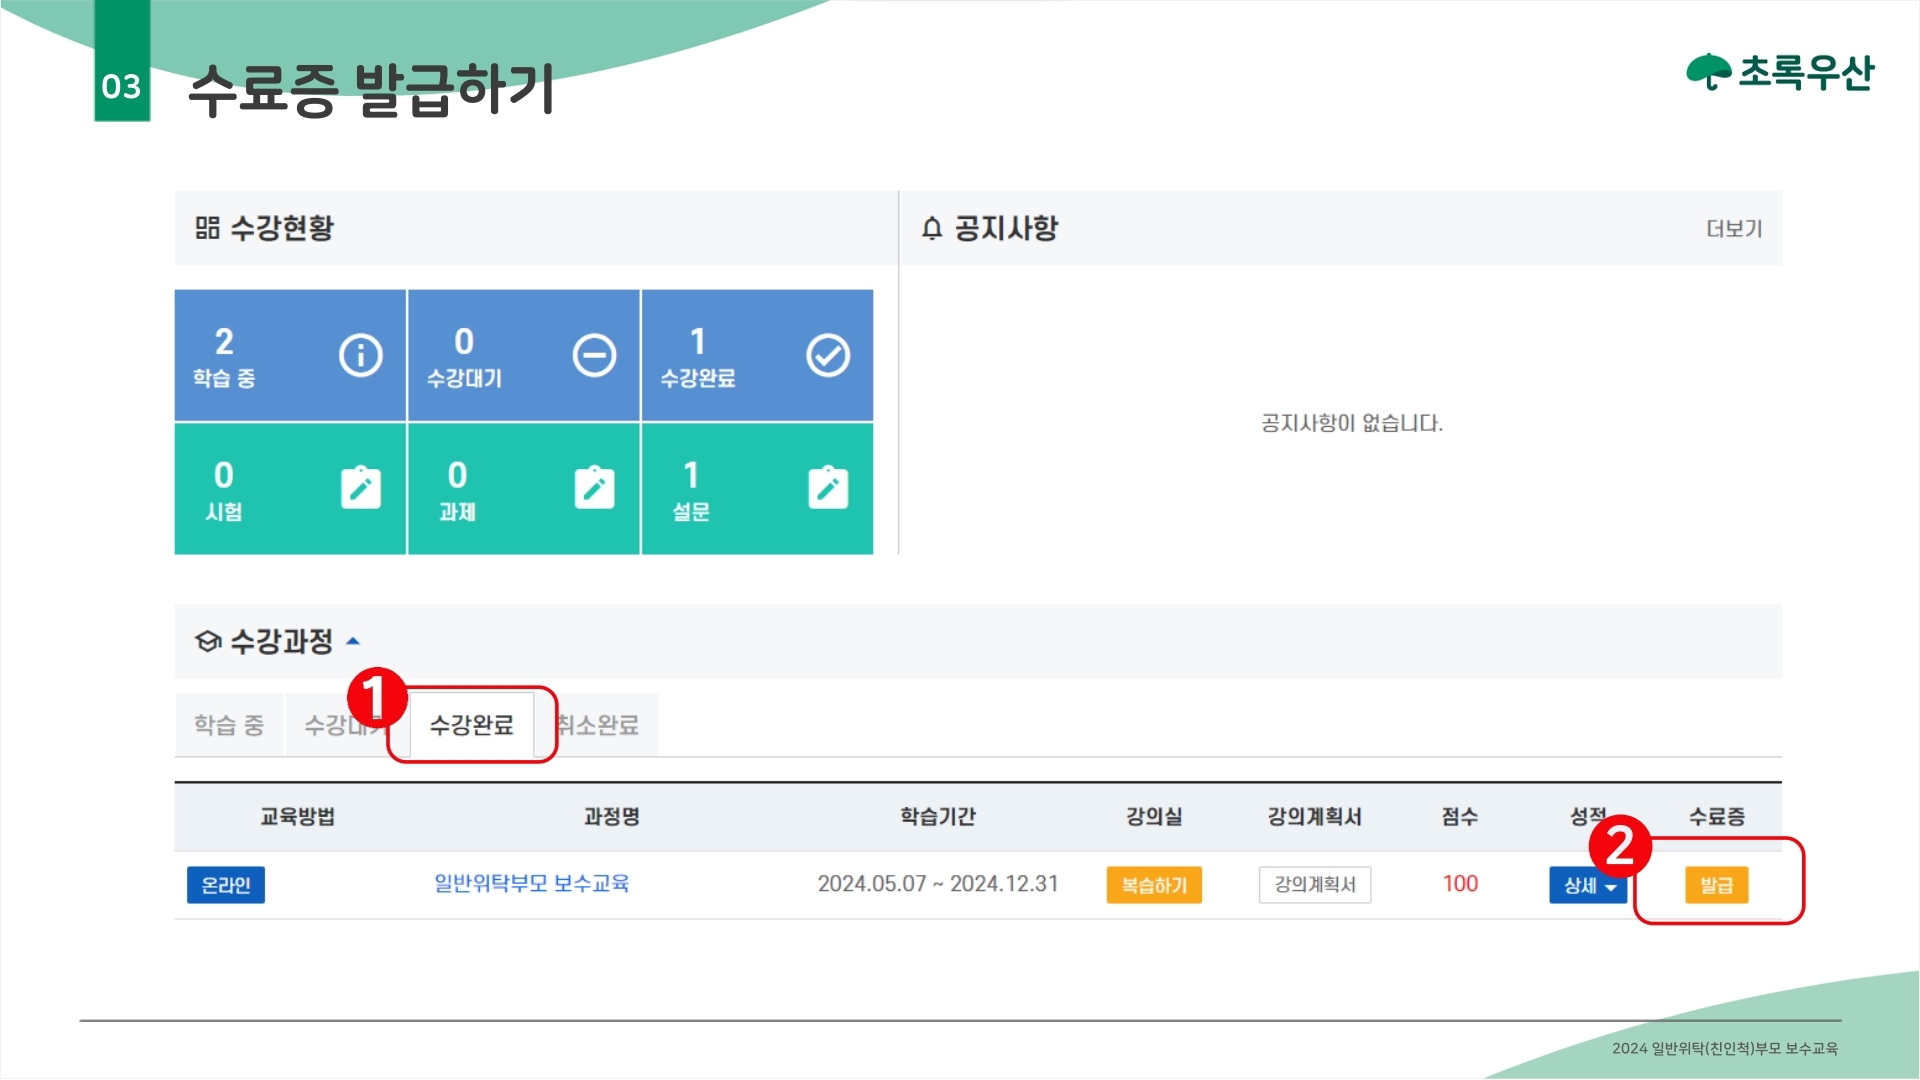
Task: Click the clipboard icon on 과제 tile
Action: pos(594,488)
